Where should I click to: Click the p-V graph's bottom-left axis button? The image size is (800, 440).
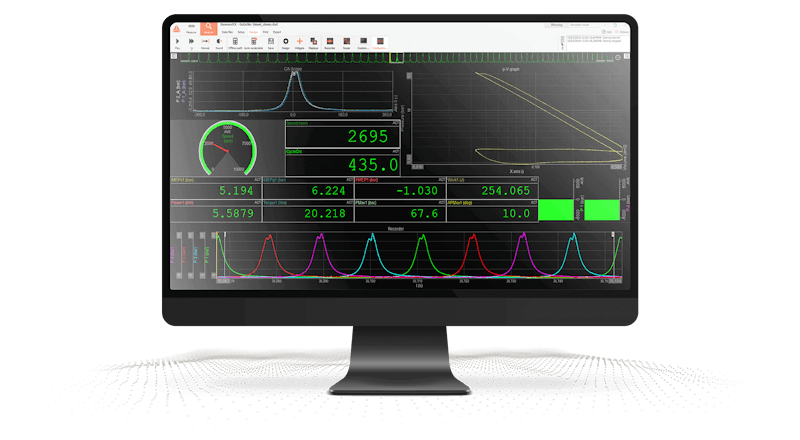coord(409,160)
